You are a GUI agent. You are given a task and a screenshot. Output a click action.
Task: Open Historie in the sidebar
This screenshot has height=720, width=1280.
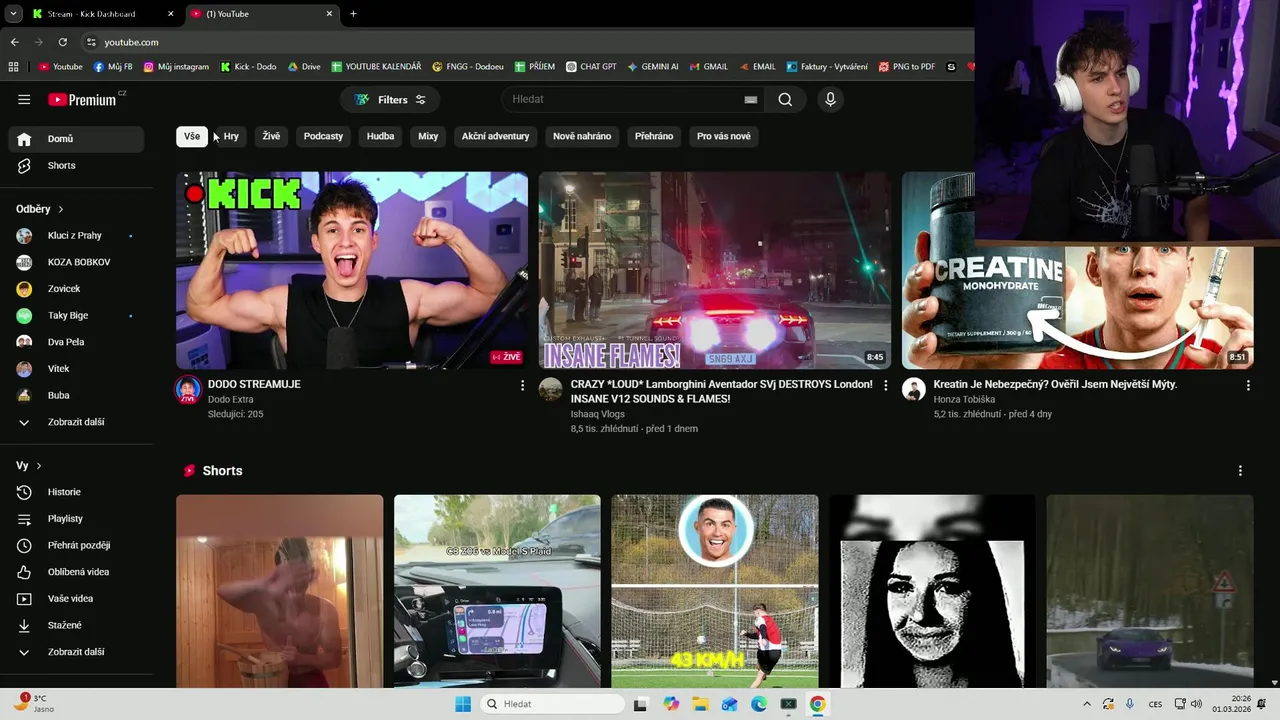pos(76,492)
